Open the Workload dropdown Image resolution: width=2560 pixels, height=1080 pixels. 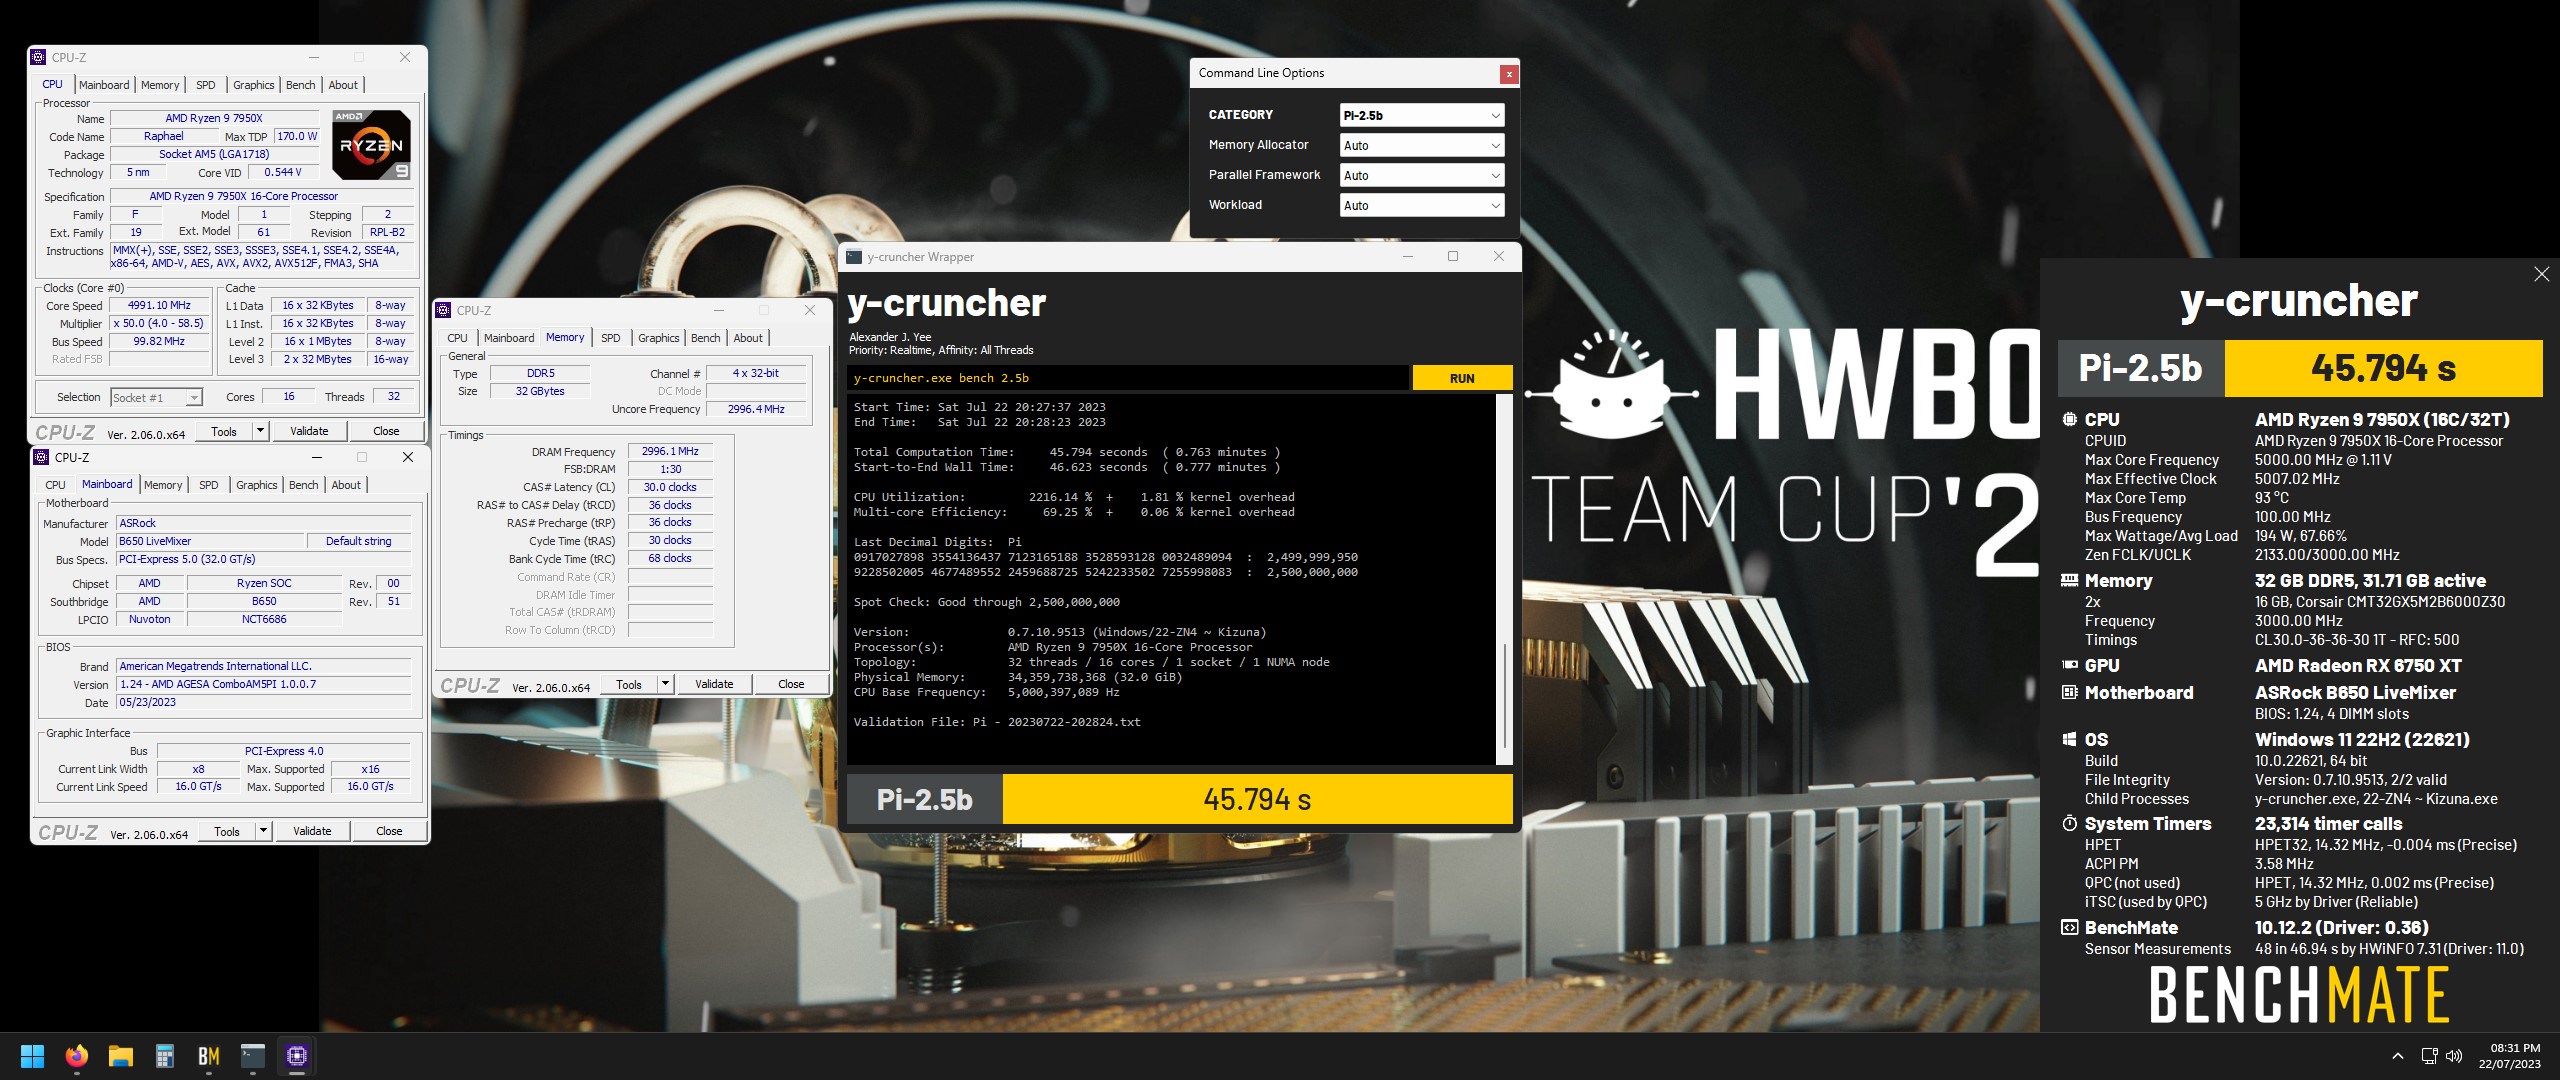click(1422, 205)
